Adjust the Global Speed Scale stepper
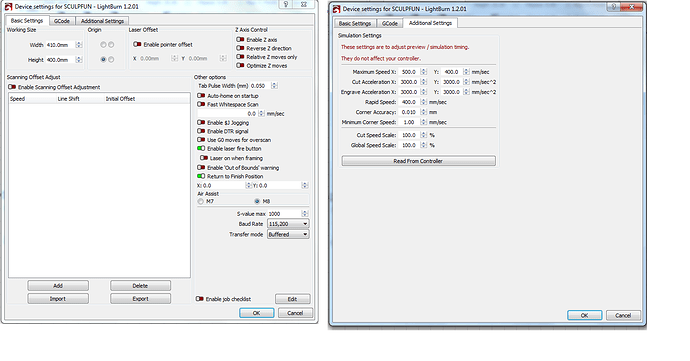Image resolution: width=690 pixels, height=361 pixels. pyautogui.click(x=423, y=145)
